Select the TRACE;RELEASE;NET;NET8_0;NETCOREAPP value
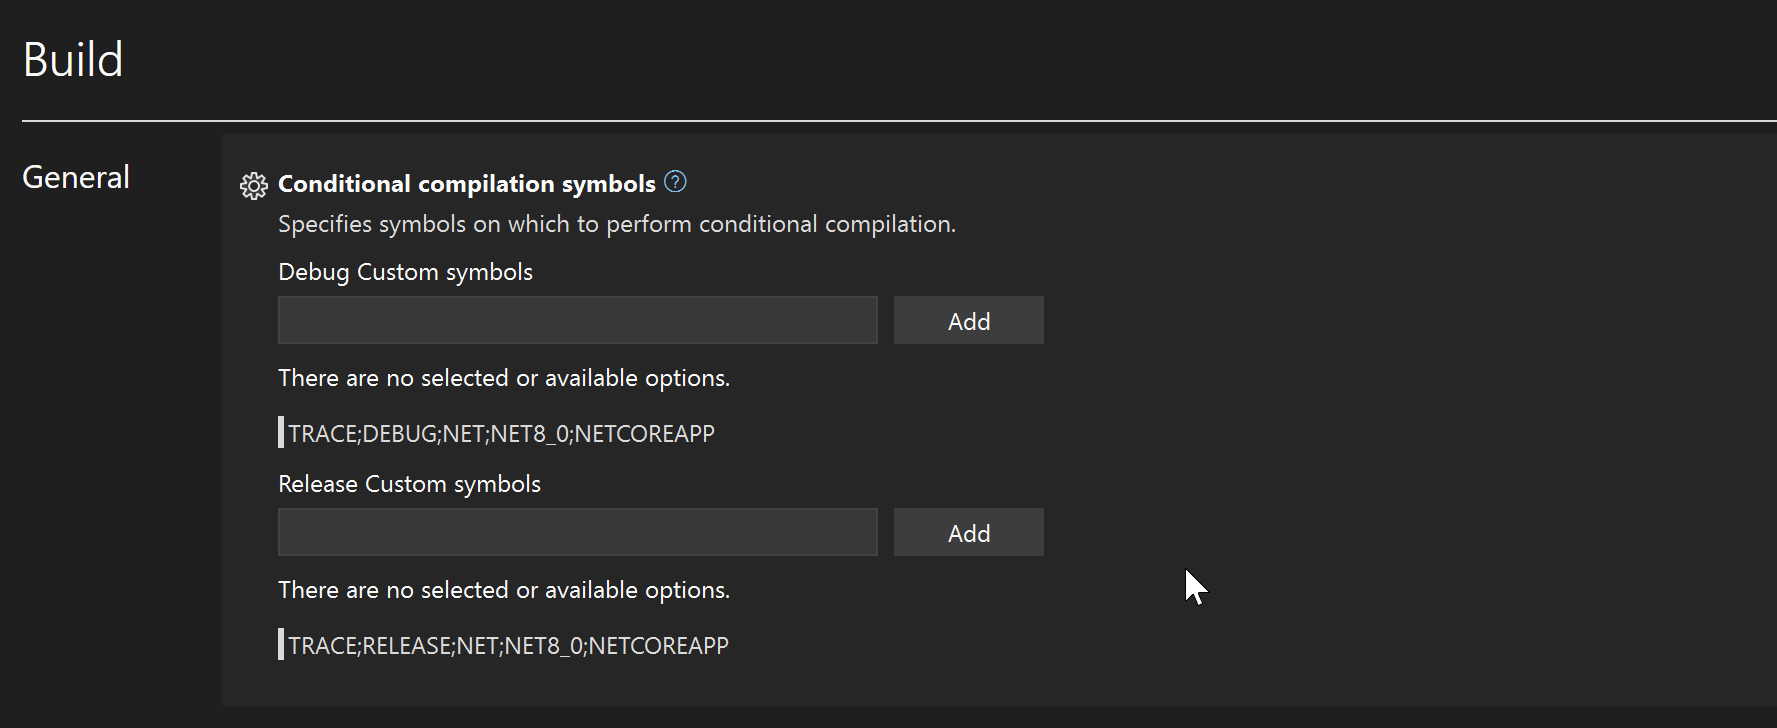The height and width of the screenshot is (728, 1777). pyautogui.click(x=507, y=644)
